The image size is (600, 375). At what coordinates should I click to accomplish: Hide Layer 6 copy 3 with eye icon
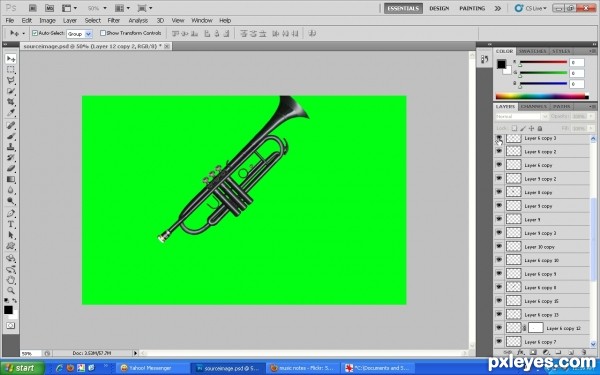pos(499,138)
